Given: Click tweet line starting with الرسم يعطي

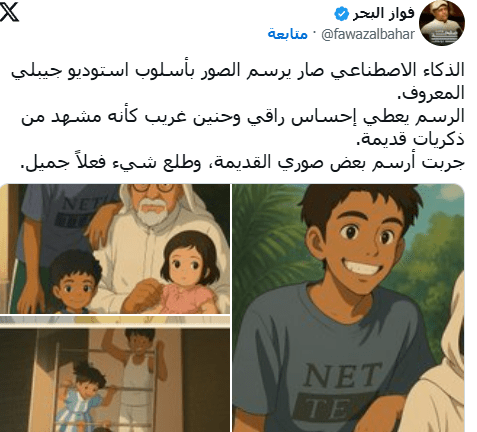Looking at the screenshot, I should 243,117.
